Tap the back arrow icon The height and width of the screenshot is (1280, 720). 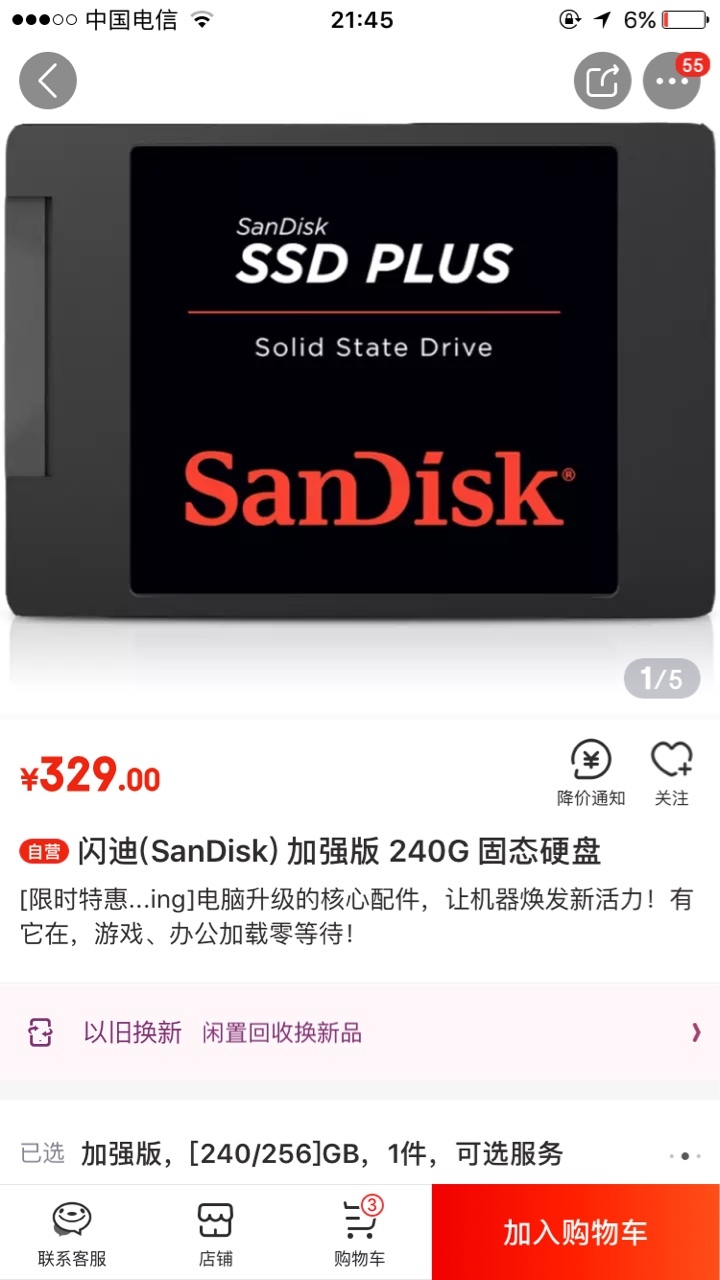click(47, 81)
